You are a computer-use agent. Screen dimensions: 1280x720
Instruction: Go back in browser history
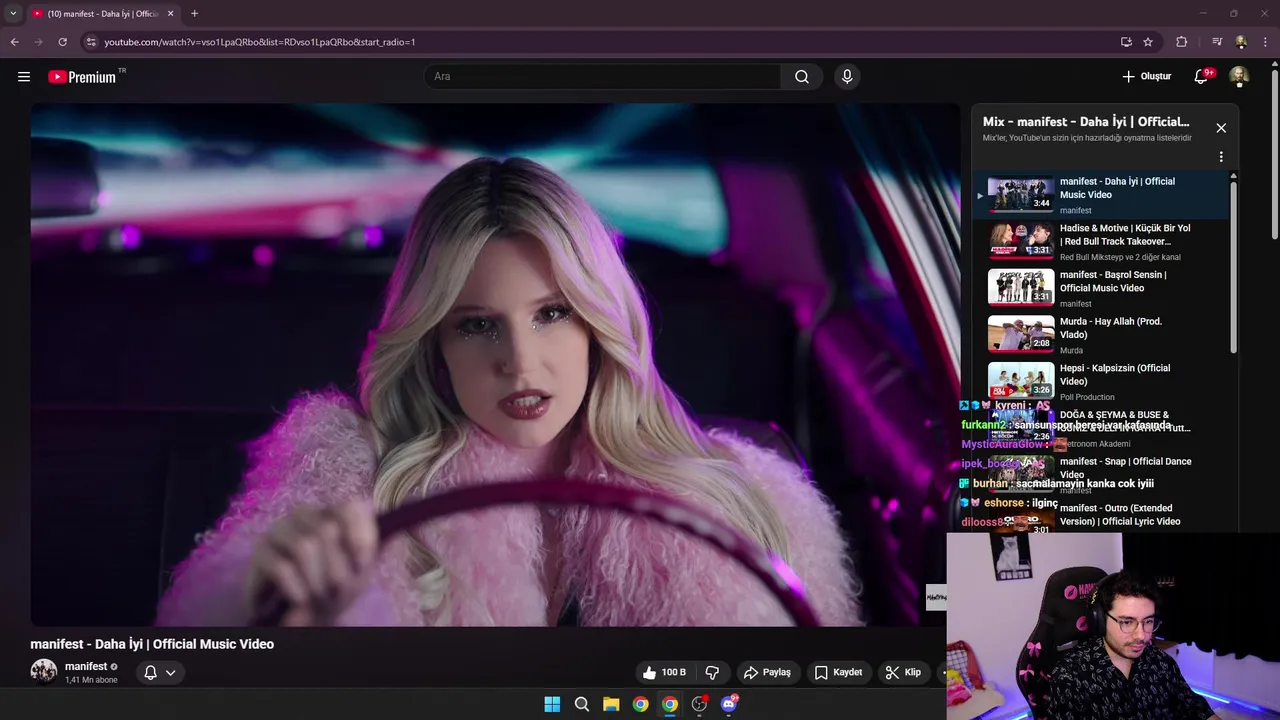tap(14, 42)
